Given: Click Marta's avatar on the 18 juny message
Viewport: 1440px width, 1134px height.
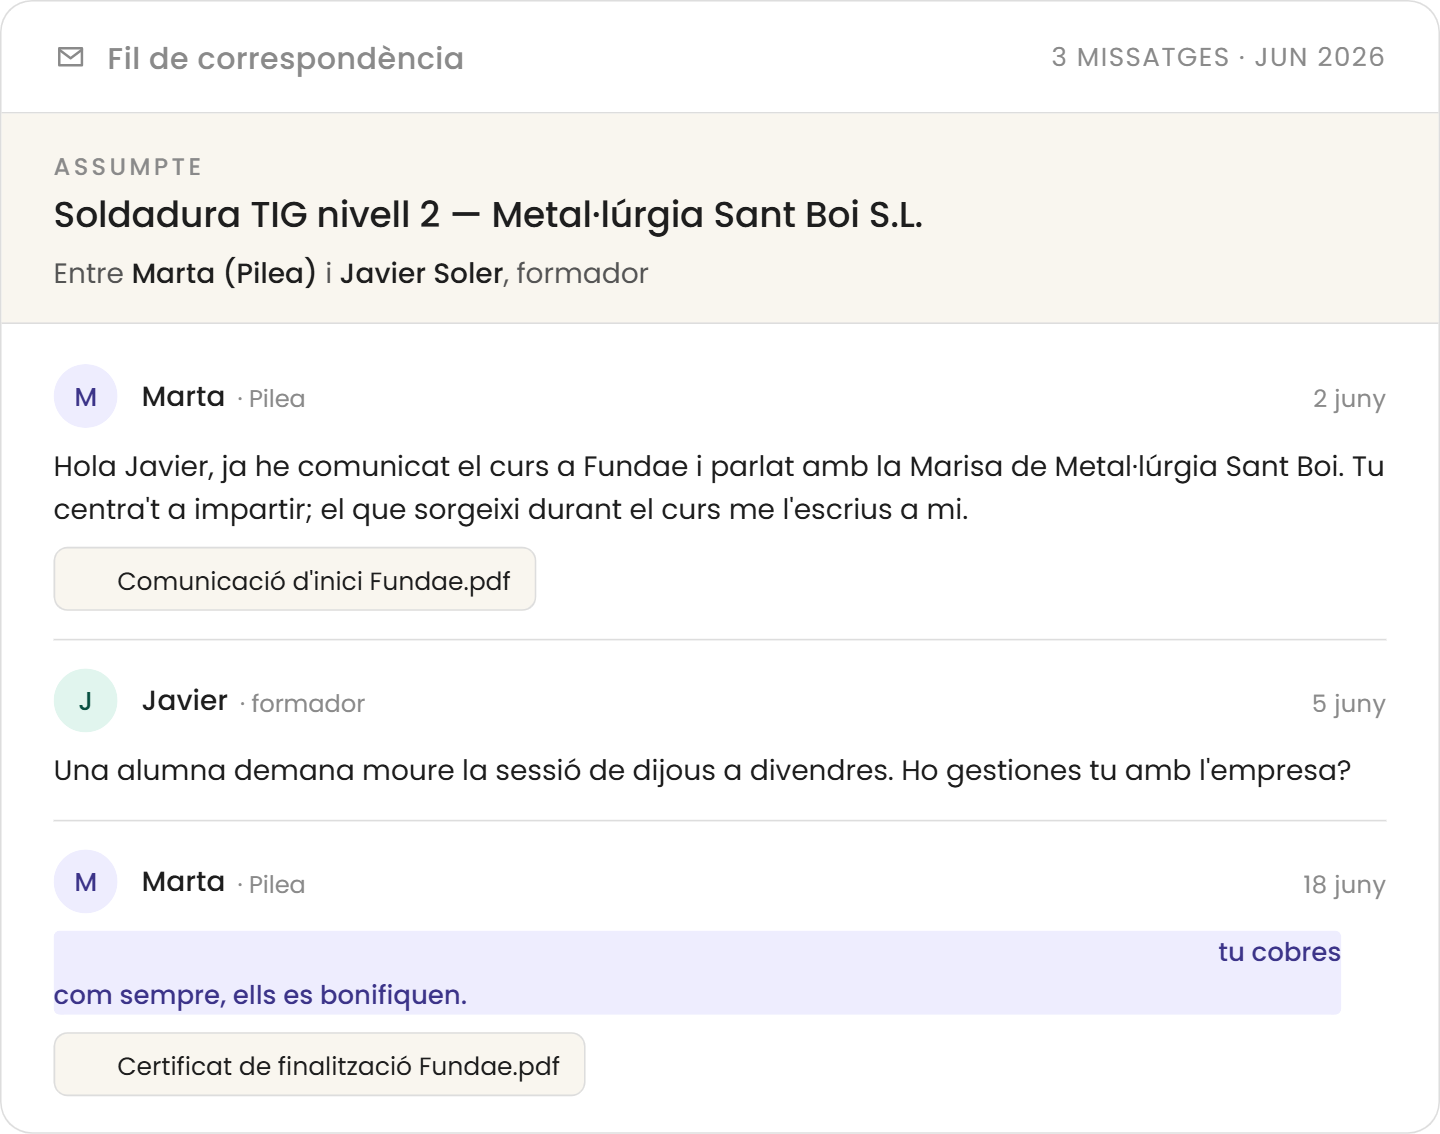Looking at the screenshot, I should (x=86, y=882).
